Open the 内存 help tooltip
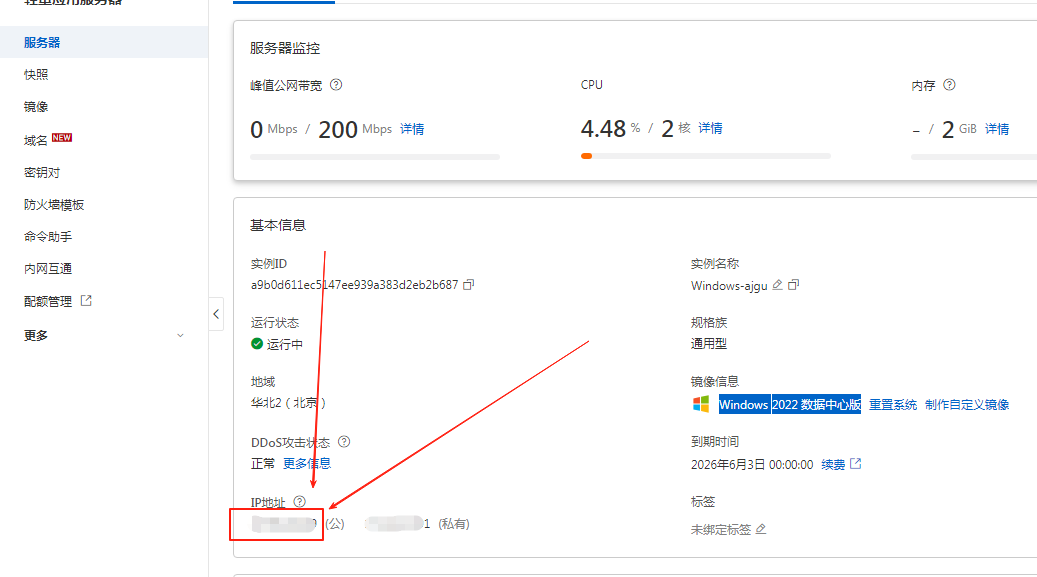Image resolution: width=1037 pixels, height=577 pixels. pos(949,85)
